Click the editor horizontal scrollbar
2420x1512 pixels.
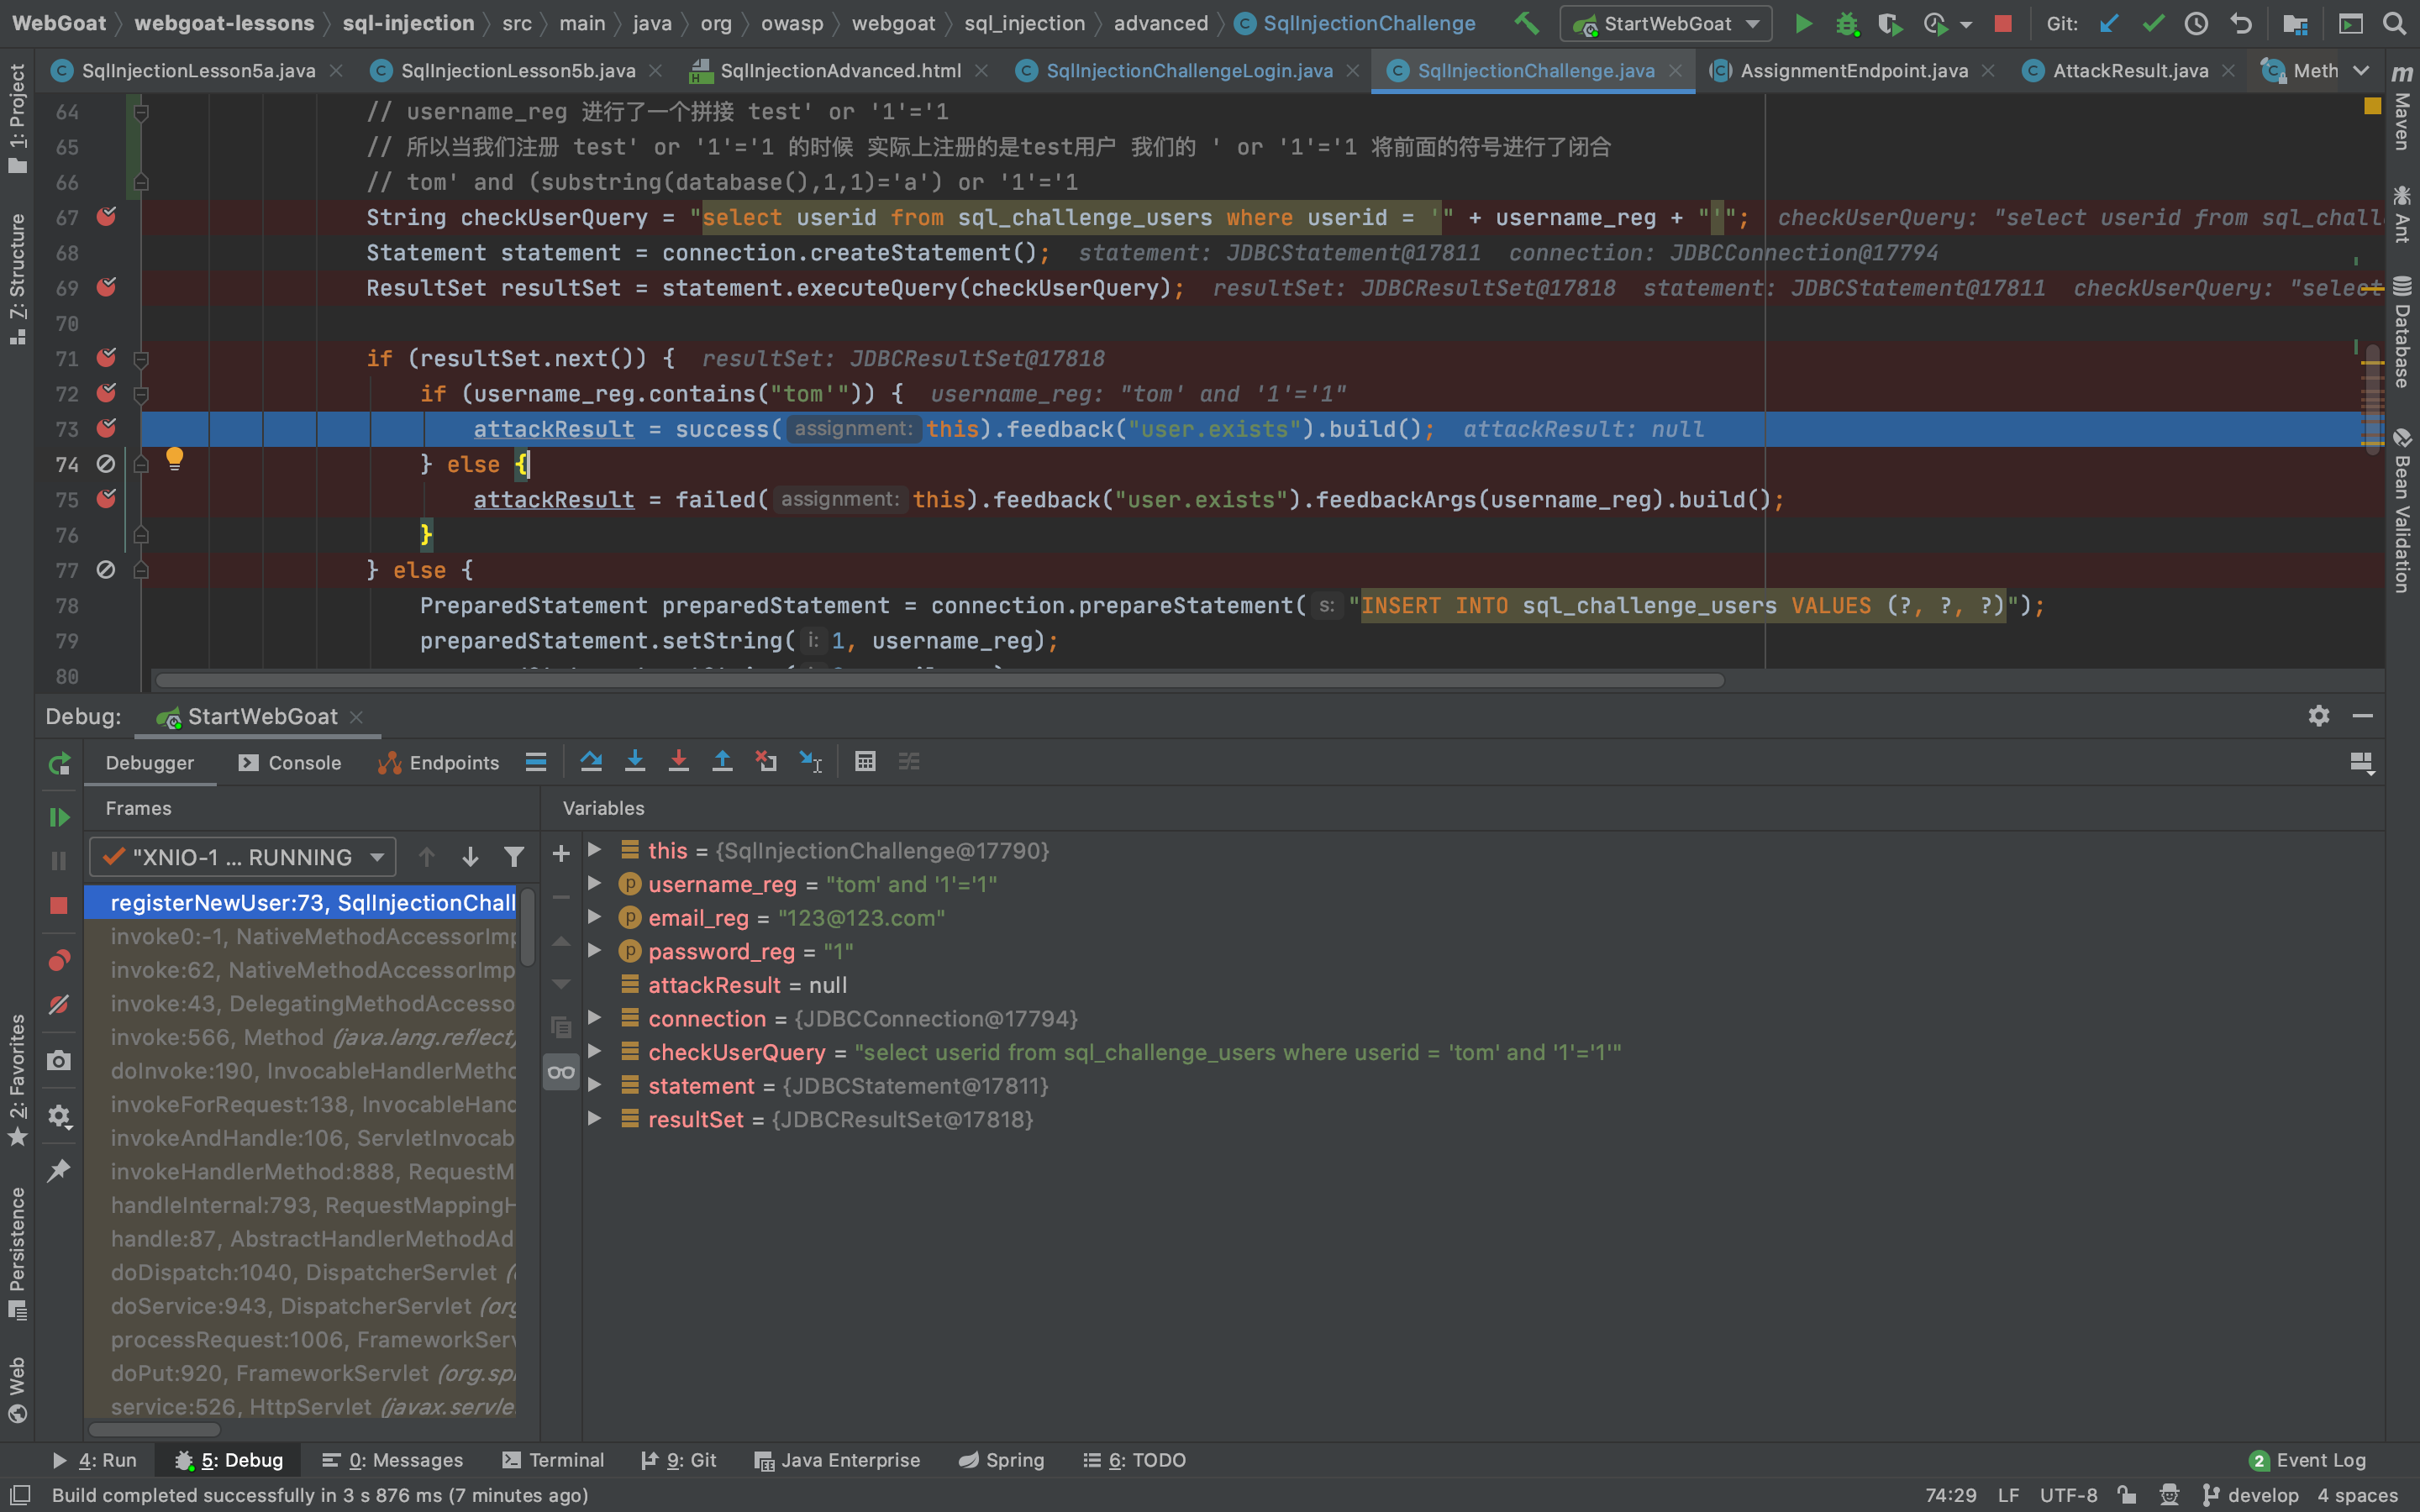point(940,680)
